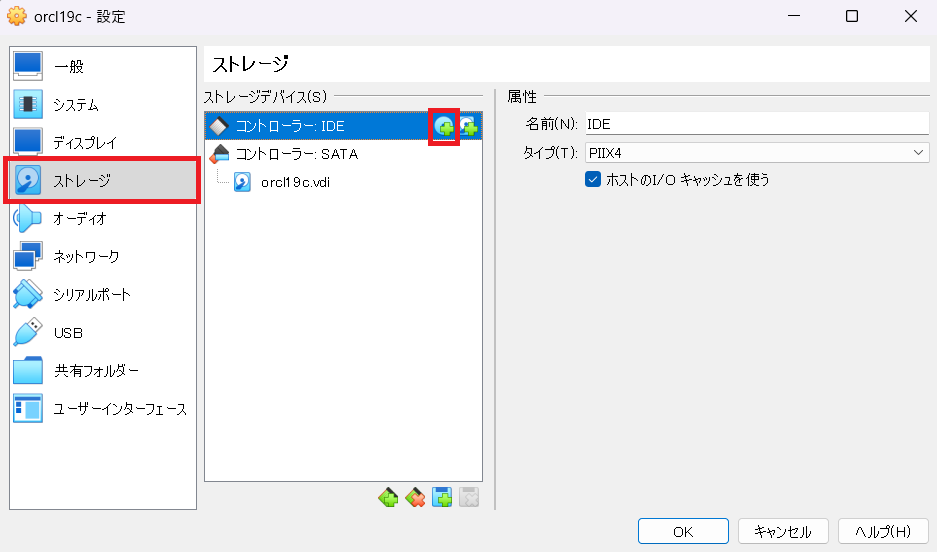Open the オーディオ settings category

point(79,219)
